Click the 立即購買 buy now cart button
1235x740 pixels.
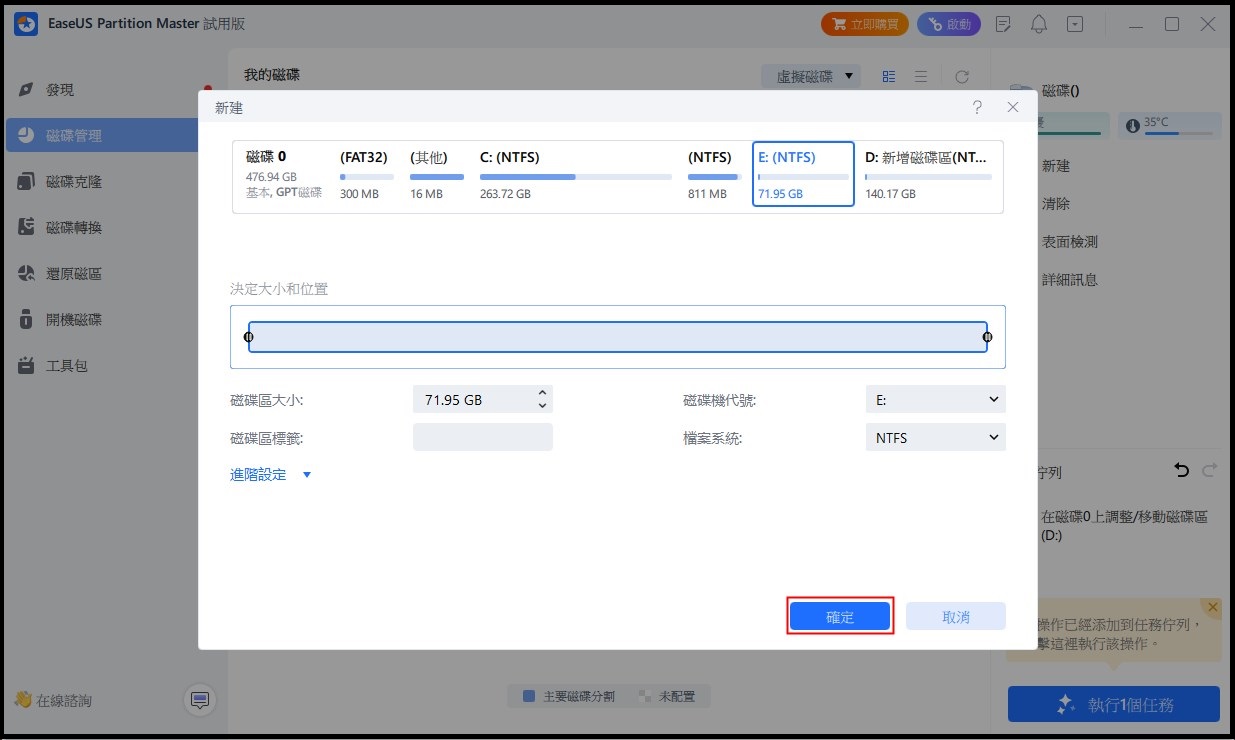click(865, 24)
